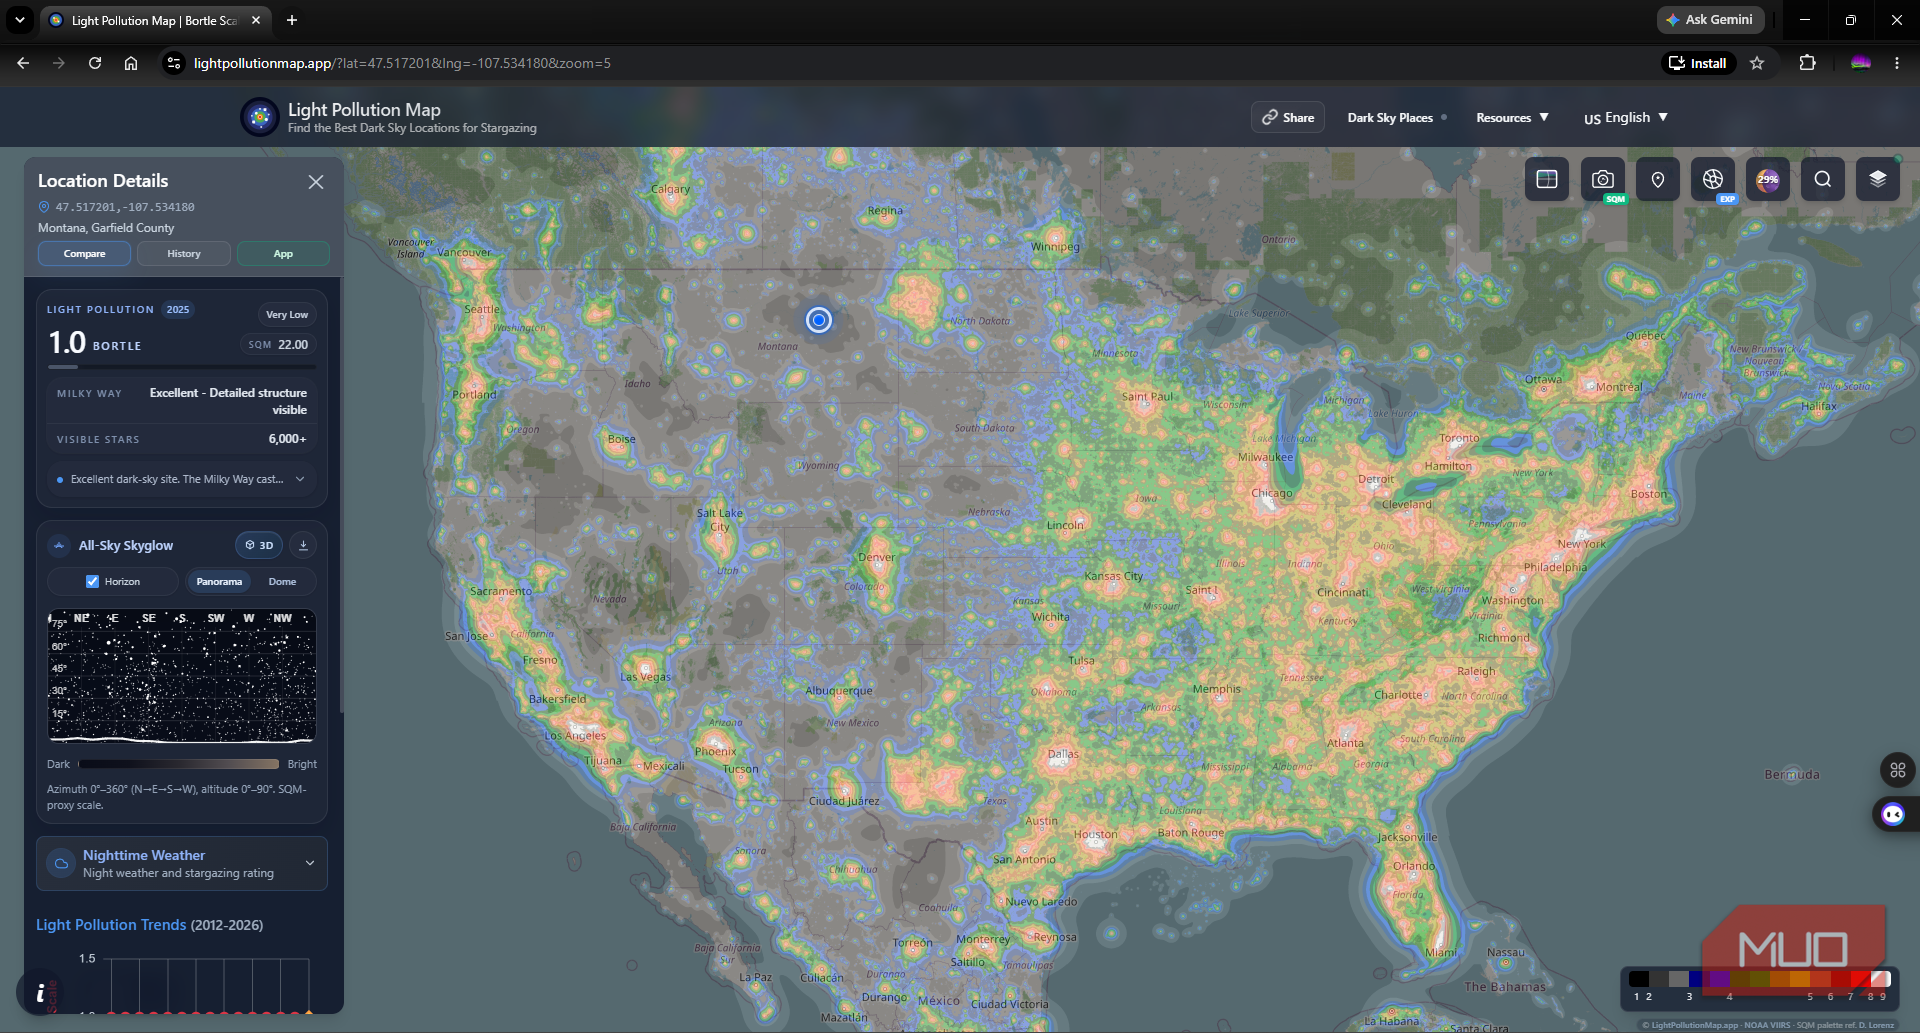Select the App tab

point(283,254)
